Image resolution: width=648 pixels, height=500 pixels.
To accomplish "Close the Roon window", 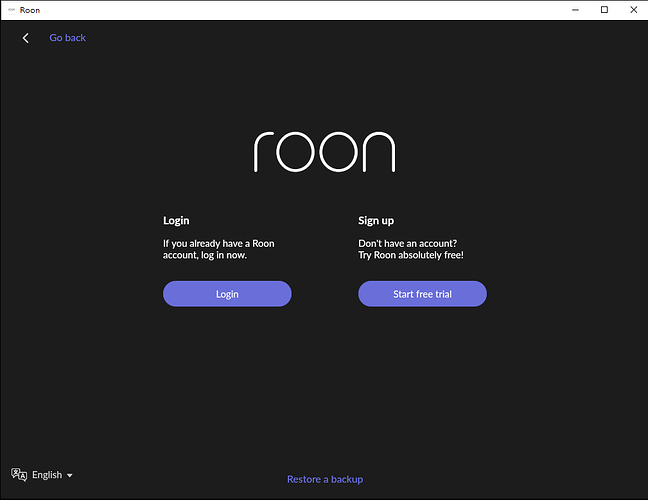I will [634, 10].
